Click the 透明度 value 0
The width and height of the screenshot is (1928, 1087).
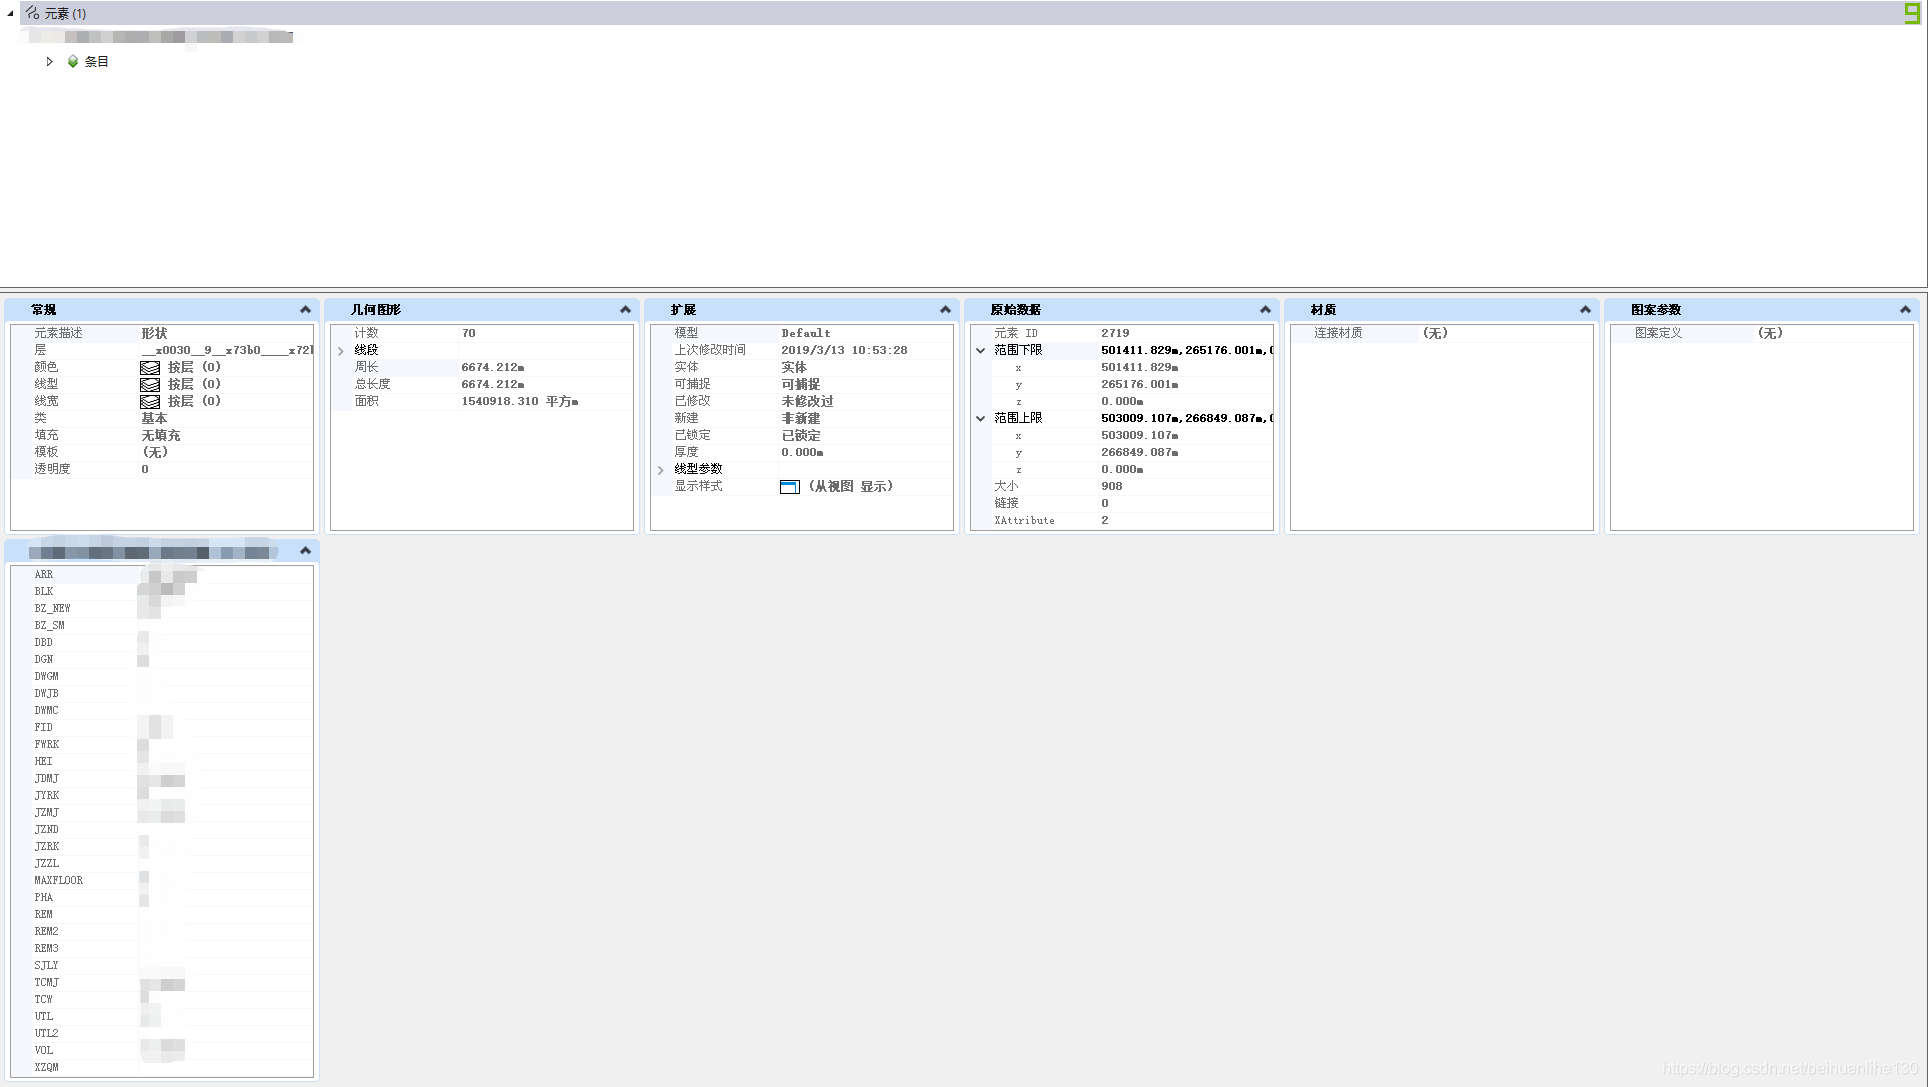(x=145, y=469)
